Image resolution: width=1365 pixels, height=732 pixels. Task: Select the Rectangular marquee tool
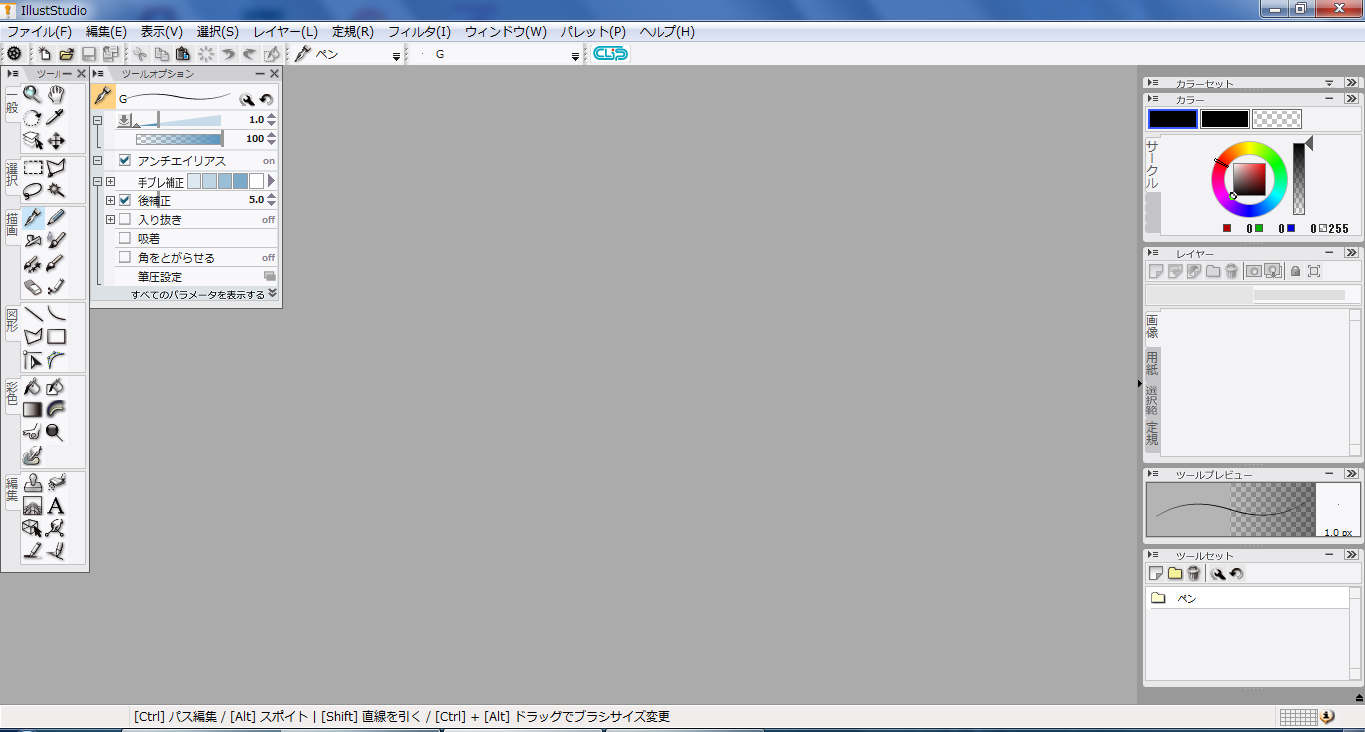[x=33, y=168]
